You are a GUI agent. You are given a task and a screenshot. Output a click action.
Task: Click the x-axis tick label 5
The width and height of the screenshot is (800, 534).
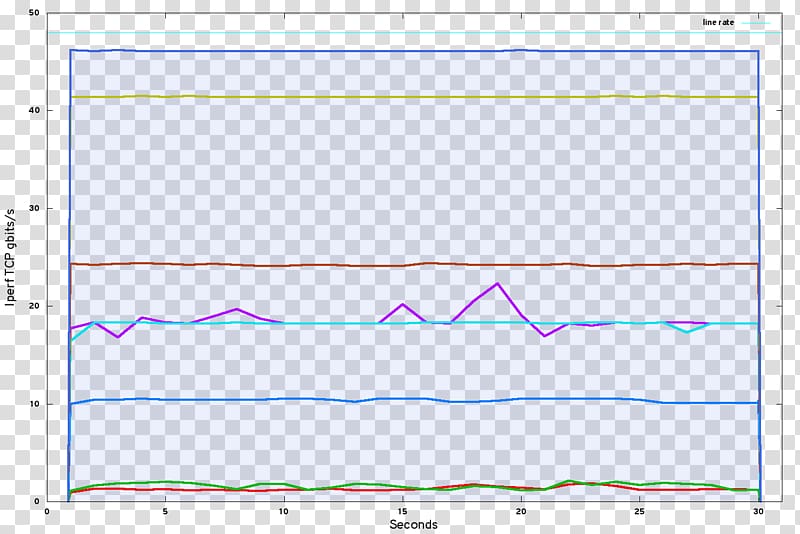[166, 511]
